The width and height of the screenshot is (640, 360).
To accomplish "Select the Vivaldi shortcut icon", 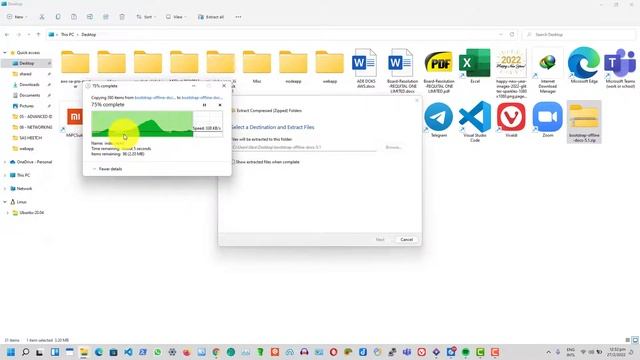I will pyautogui.click(x=511, y=120).
